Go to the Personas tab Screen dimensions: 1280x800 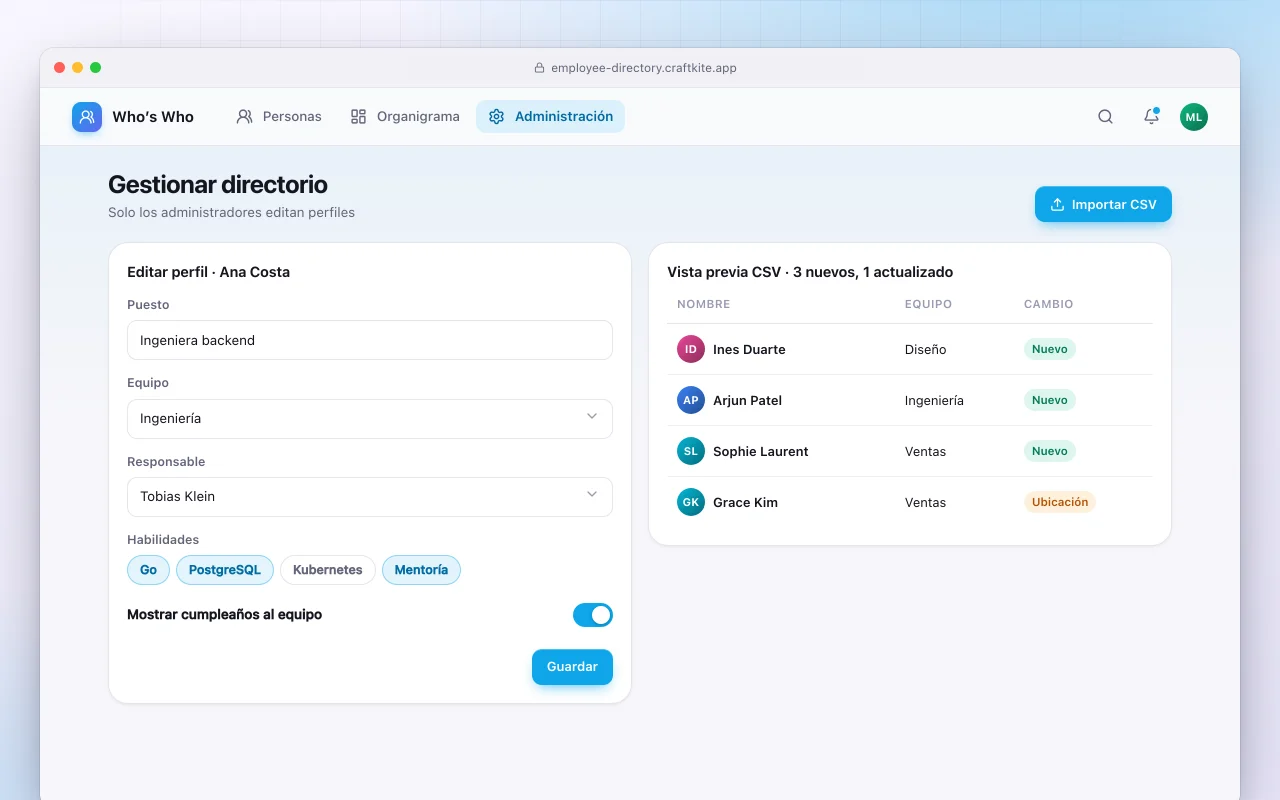279,117
